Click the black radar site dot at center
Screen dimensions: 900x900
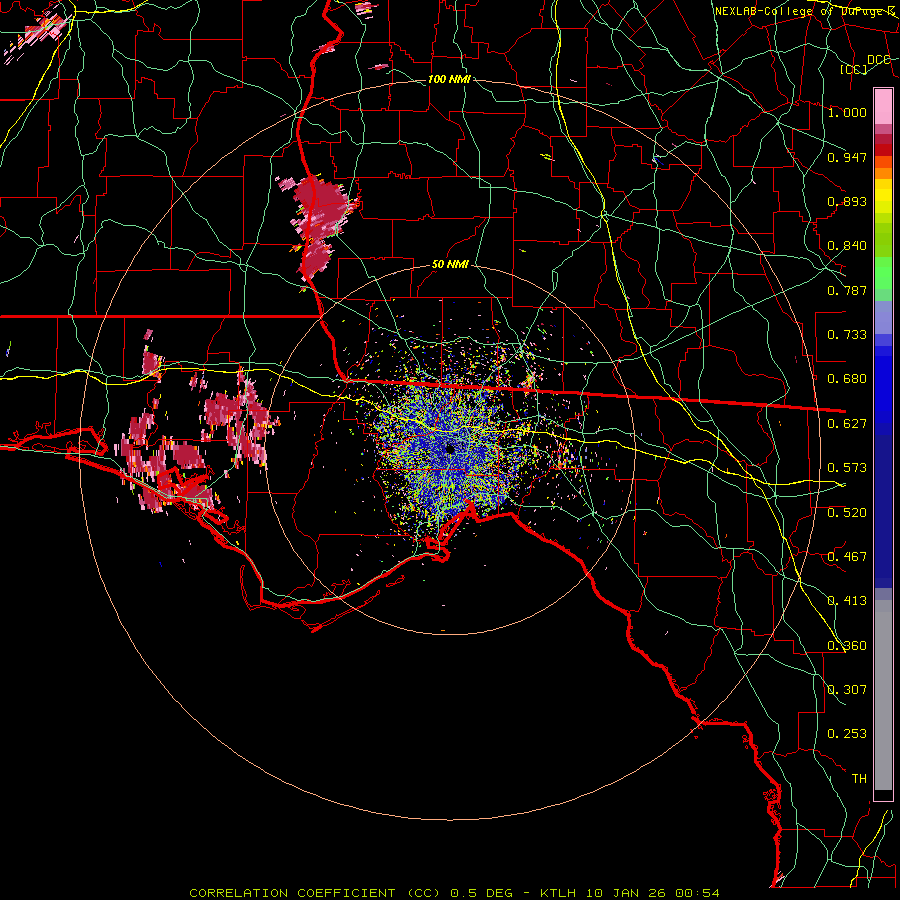[x=450, y=449]
